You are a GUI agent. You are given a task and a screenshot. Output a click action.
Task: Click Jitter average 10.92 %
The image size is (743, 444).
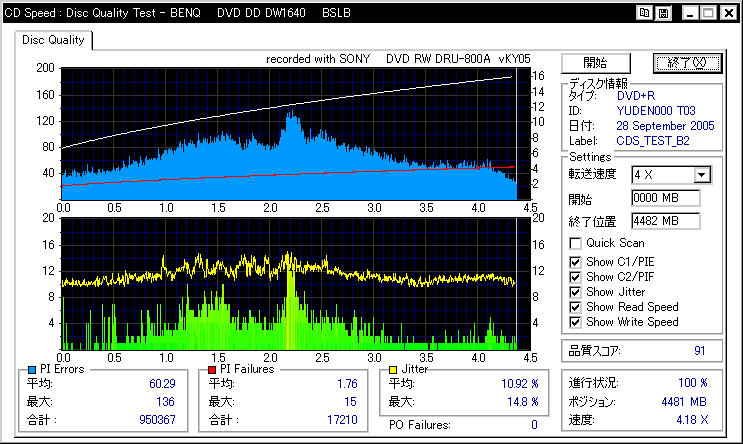pos(520,384)
